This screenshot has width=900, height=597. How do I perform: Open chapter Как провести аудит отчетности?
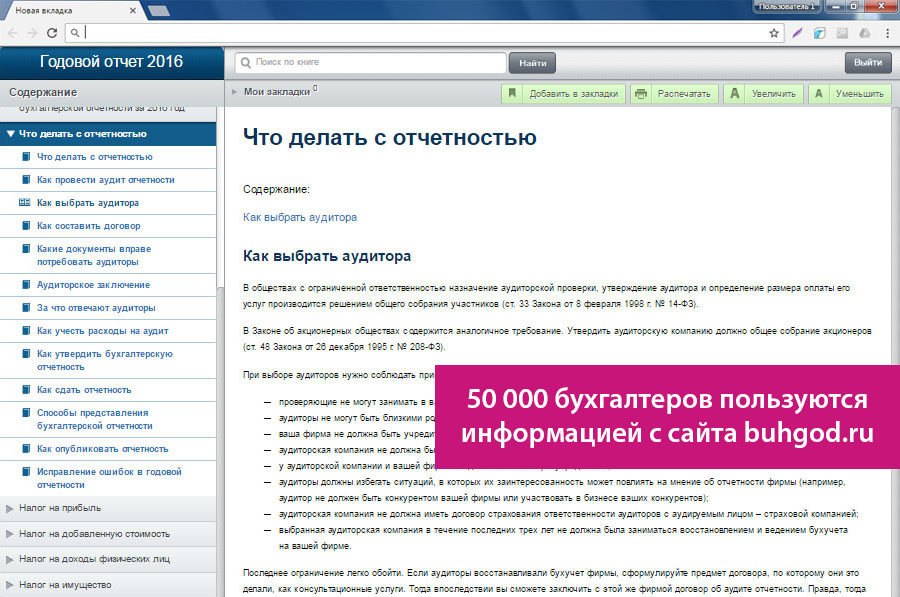click(106, 180)
